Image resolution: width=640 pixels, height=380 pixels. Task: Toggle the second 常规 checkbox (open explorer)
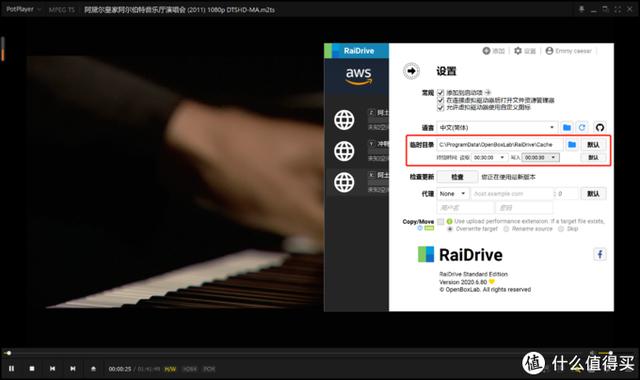[x=440, y=100]
